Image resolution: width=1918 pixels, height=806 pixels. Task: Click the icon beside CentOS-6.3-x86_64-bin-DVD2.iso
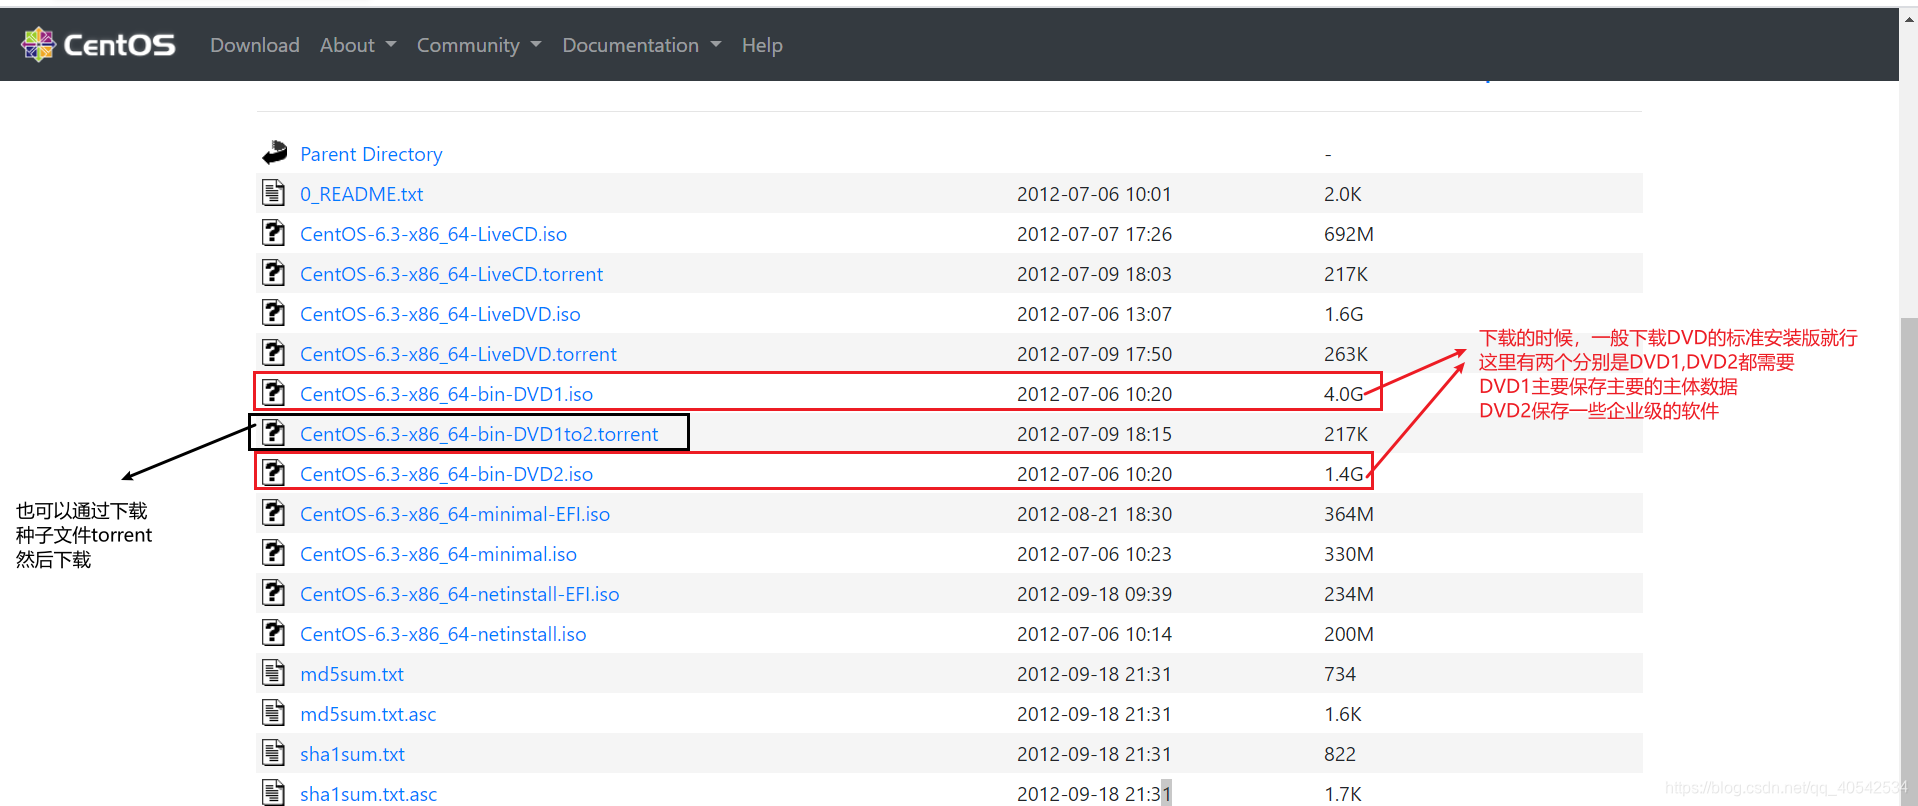[273, 472]
